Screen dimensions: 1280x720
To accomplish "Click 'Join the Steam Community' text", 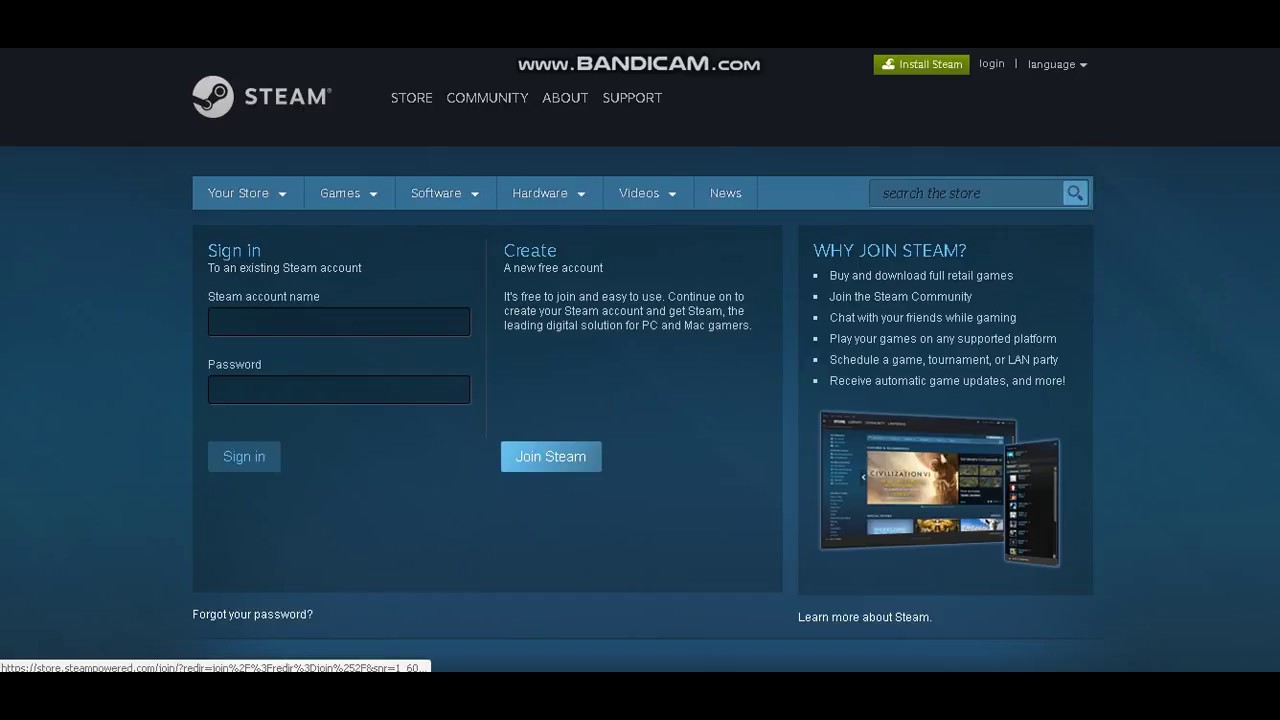I will click(x=901, y=297).
